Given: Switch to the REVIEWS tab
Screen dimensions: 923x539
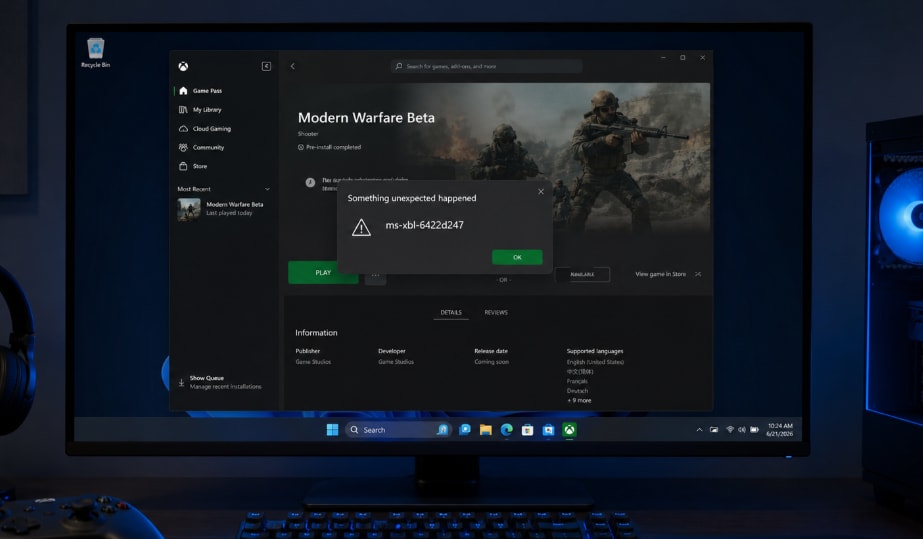Looking at the screenshot, I should click(496, 312).
